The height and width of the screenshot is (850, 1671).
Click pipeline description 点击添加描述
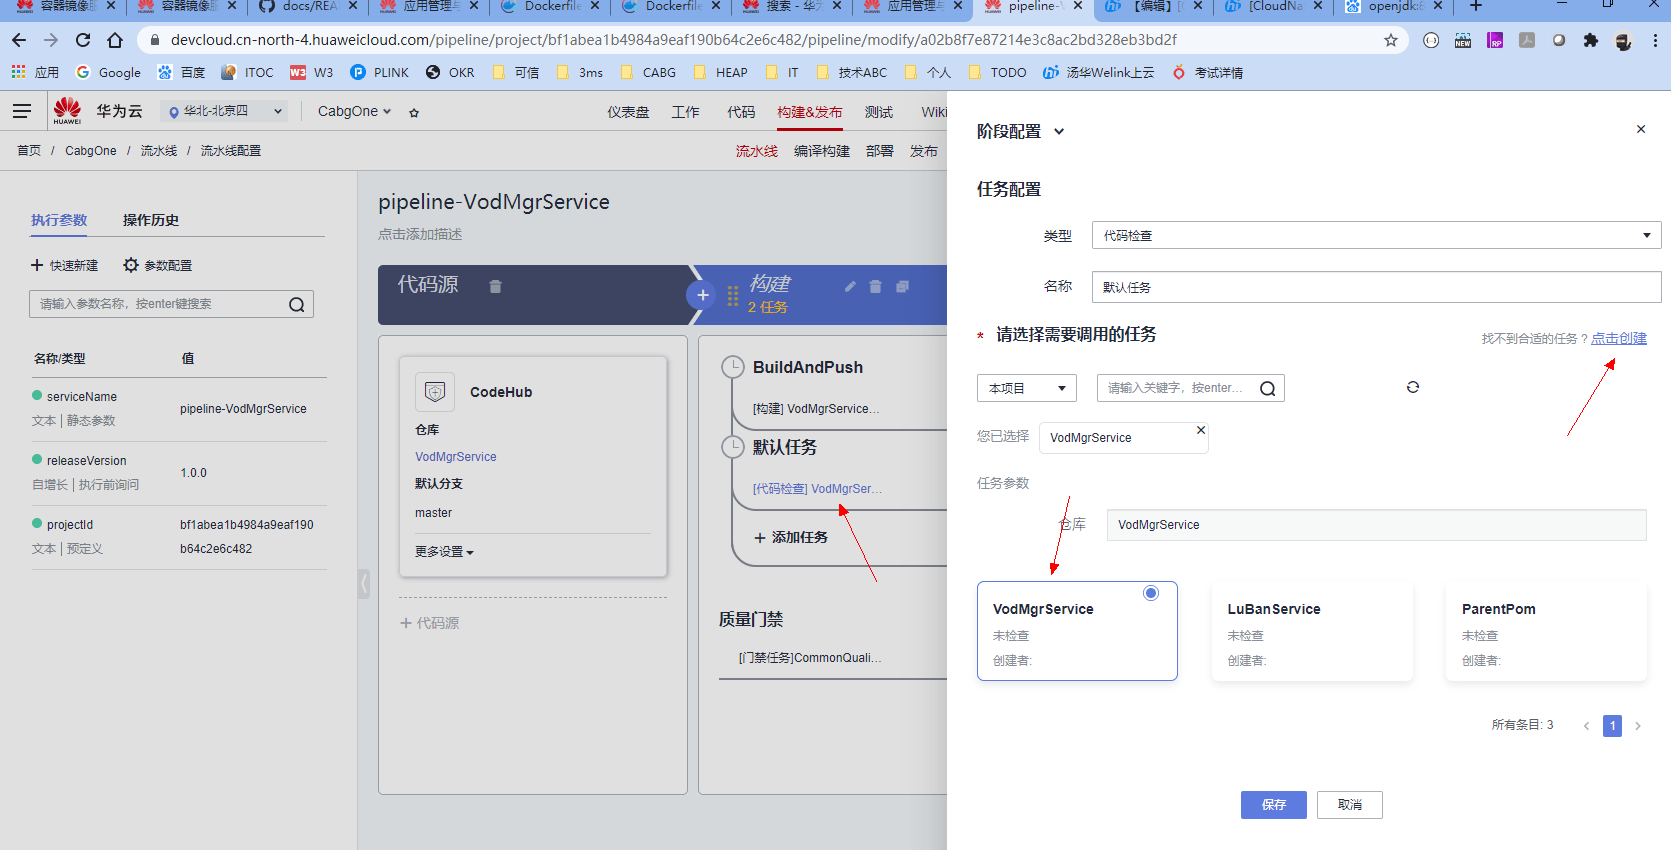420,234
